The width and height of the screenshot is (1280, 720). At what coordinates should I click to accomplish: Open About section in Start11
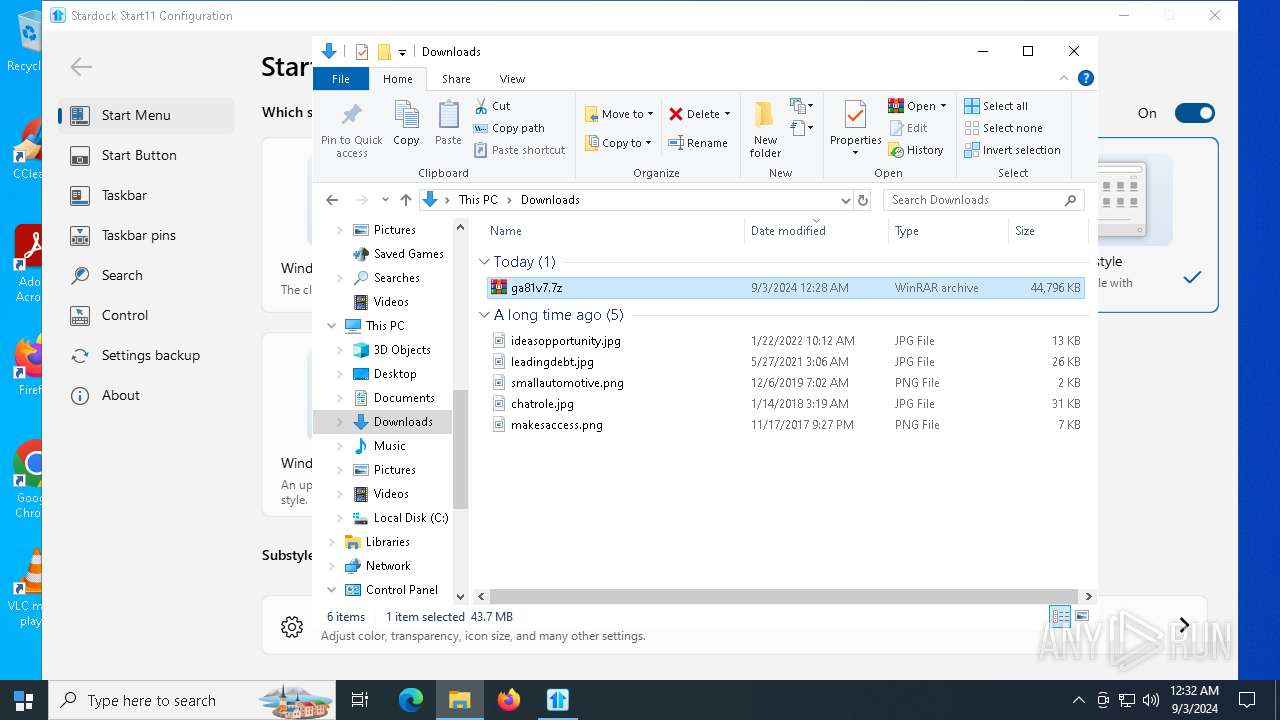pos(146,395)
